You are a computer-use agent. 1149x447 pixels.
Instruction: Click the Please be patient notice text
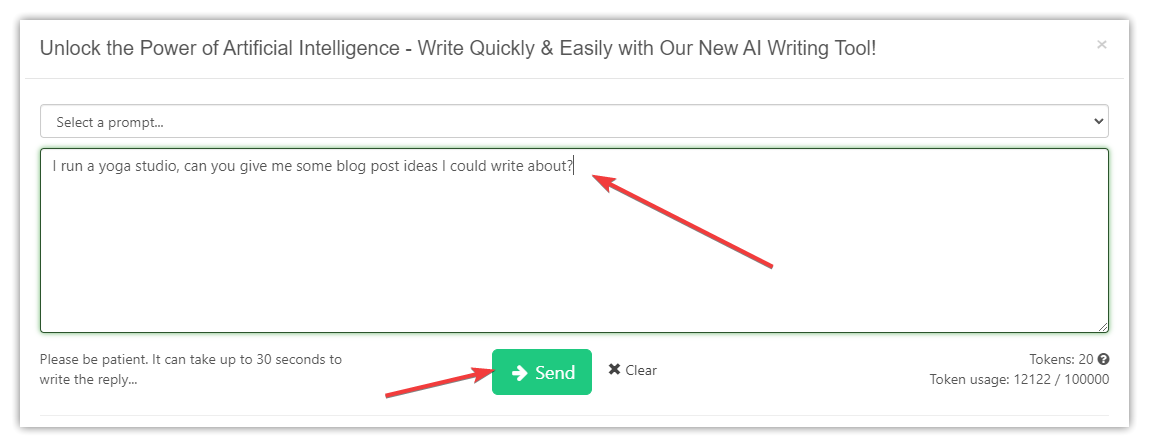tap(191, 370)
